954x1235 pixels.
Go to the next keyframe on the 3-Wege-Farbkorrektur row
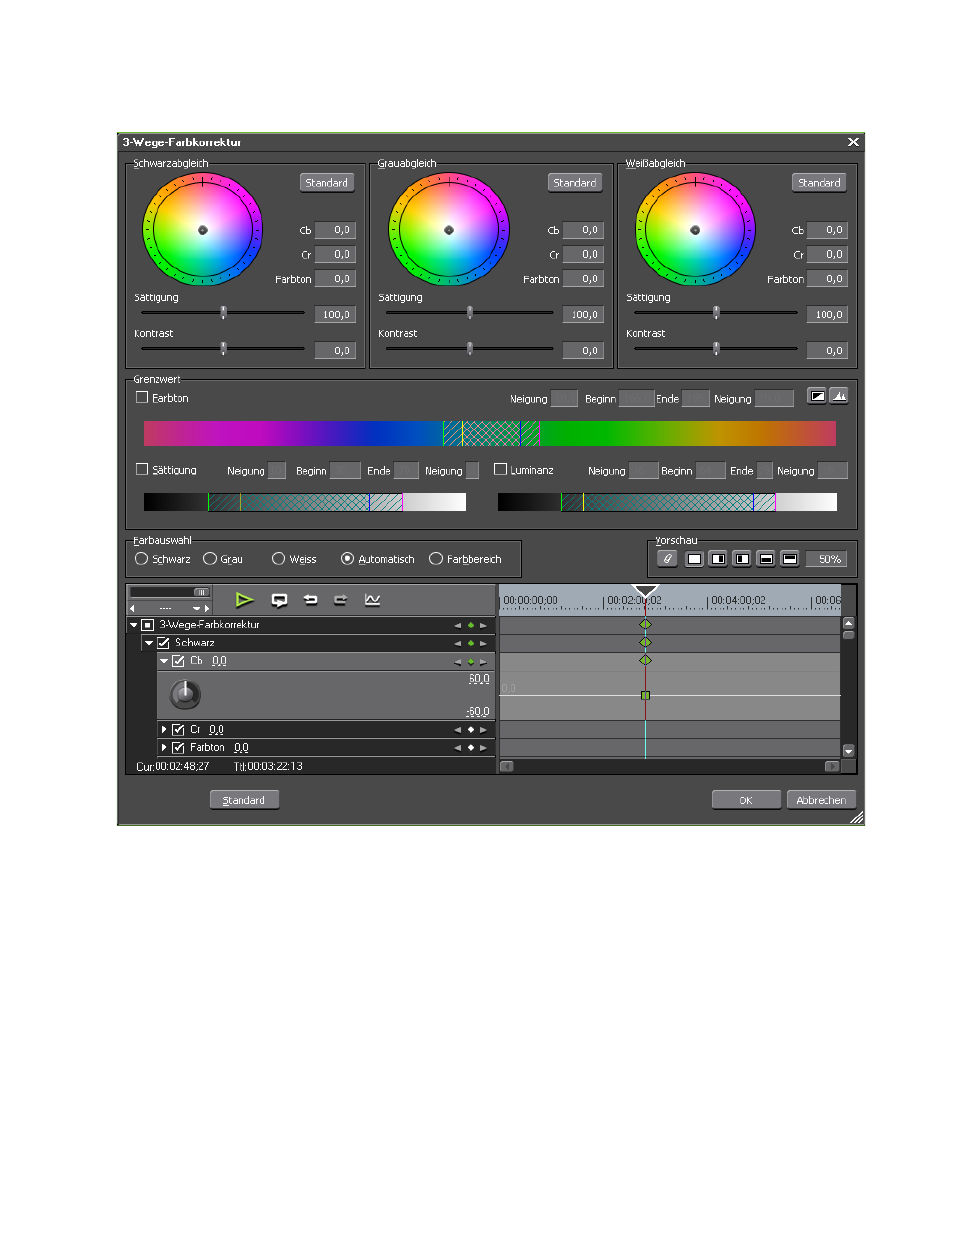pyautogui.click(x=483, y=625)
